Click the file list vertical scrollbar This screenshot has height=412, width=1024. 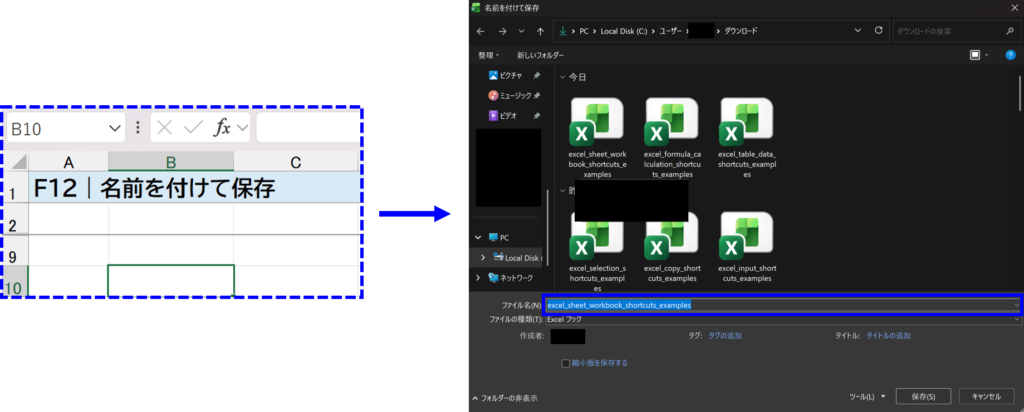click(1019, 91)
